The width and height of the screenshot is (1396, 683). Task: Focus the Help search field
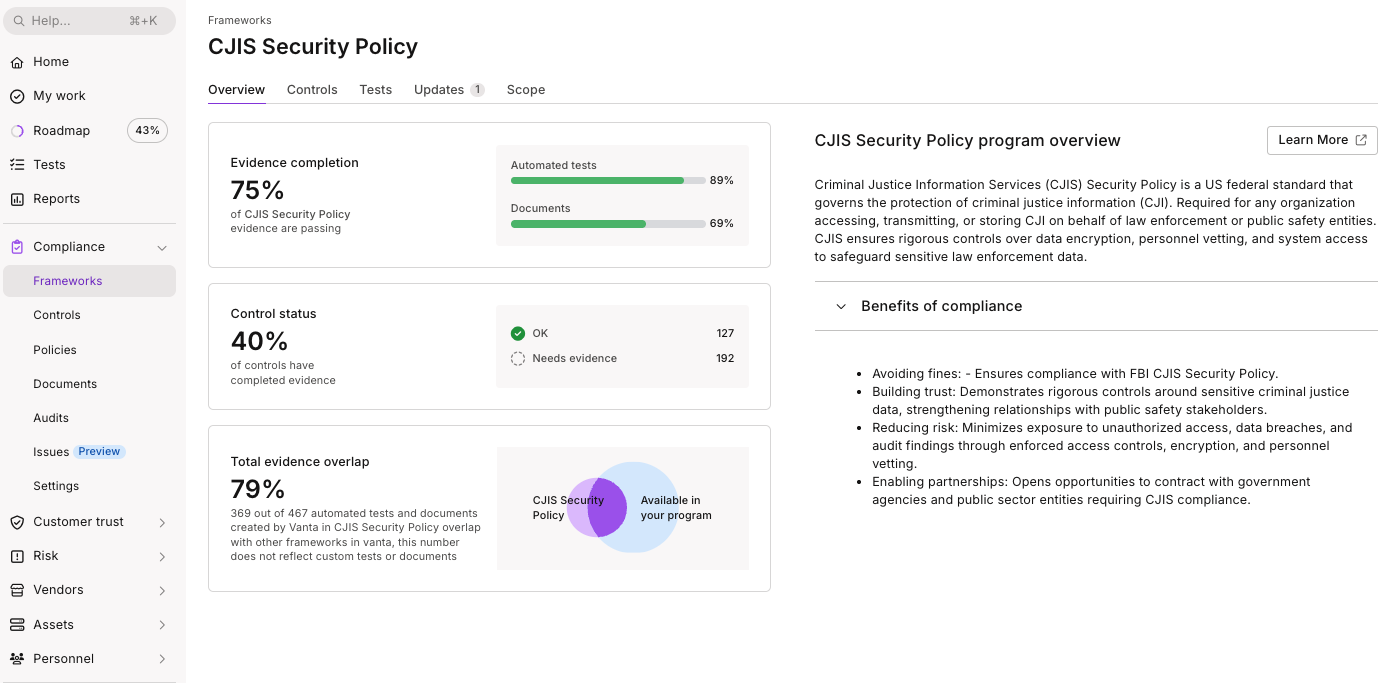pos(90,21)
